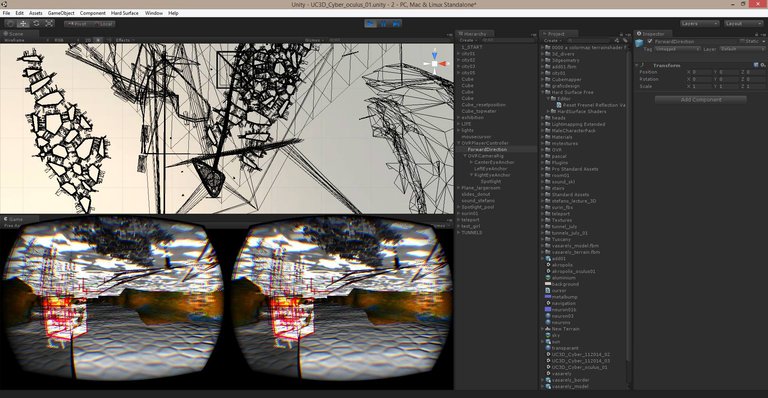768x398 pixels.
Task: Select ForwardDirection in the Hierarchy
Action: 495,149
